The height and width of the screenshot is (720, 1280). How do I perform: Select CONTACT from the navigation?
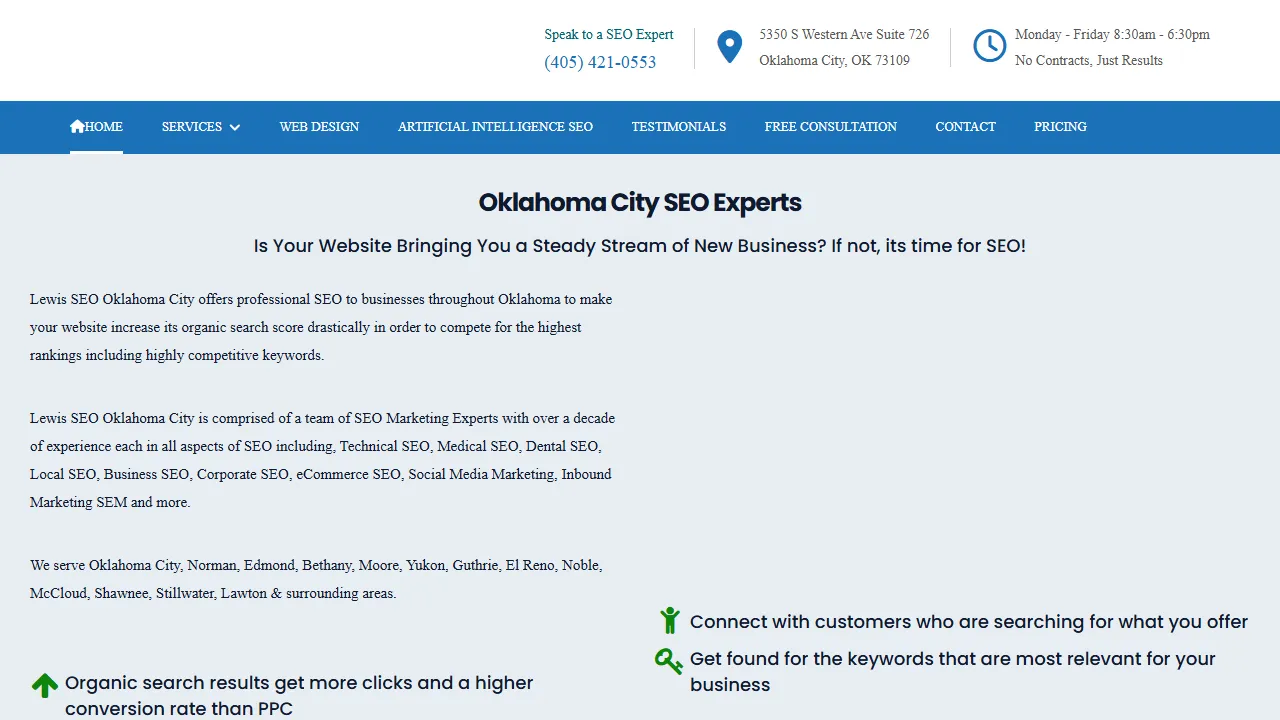(x=965, y=127)
